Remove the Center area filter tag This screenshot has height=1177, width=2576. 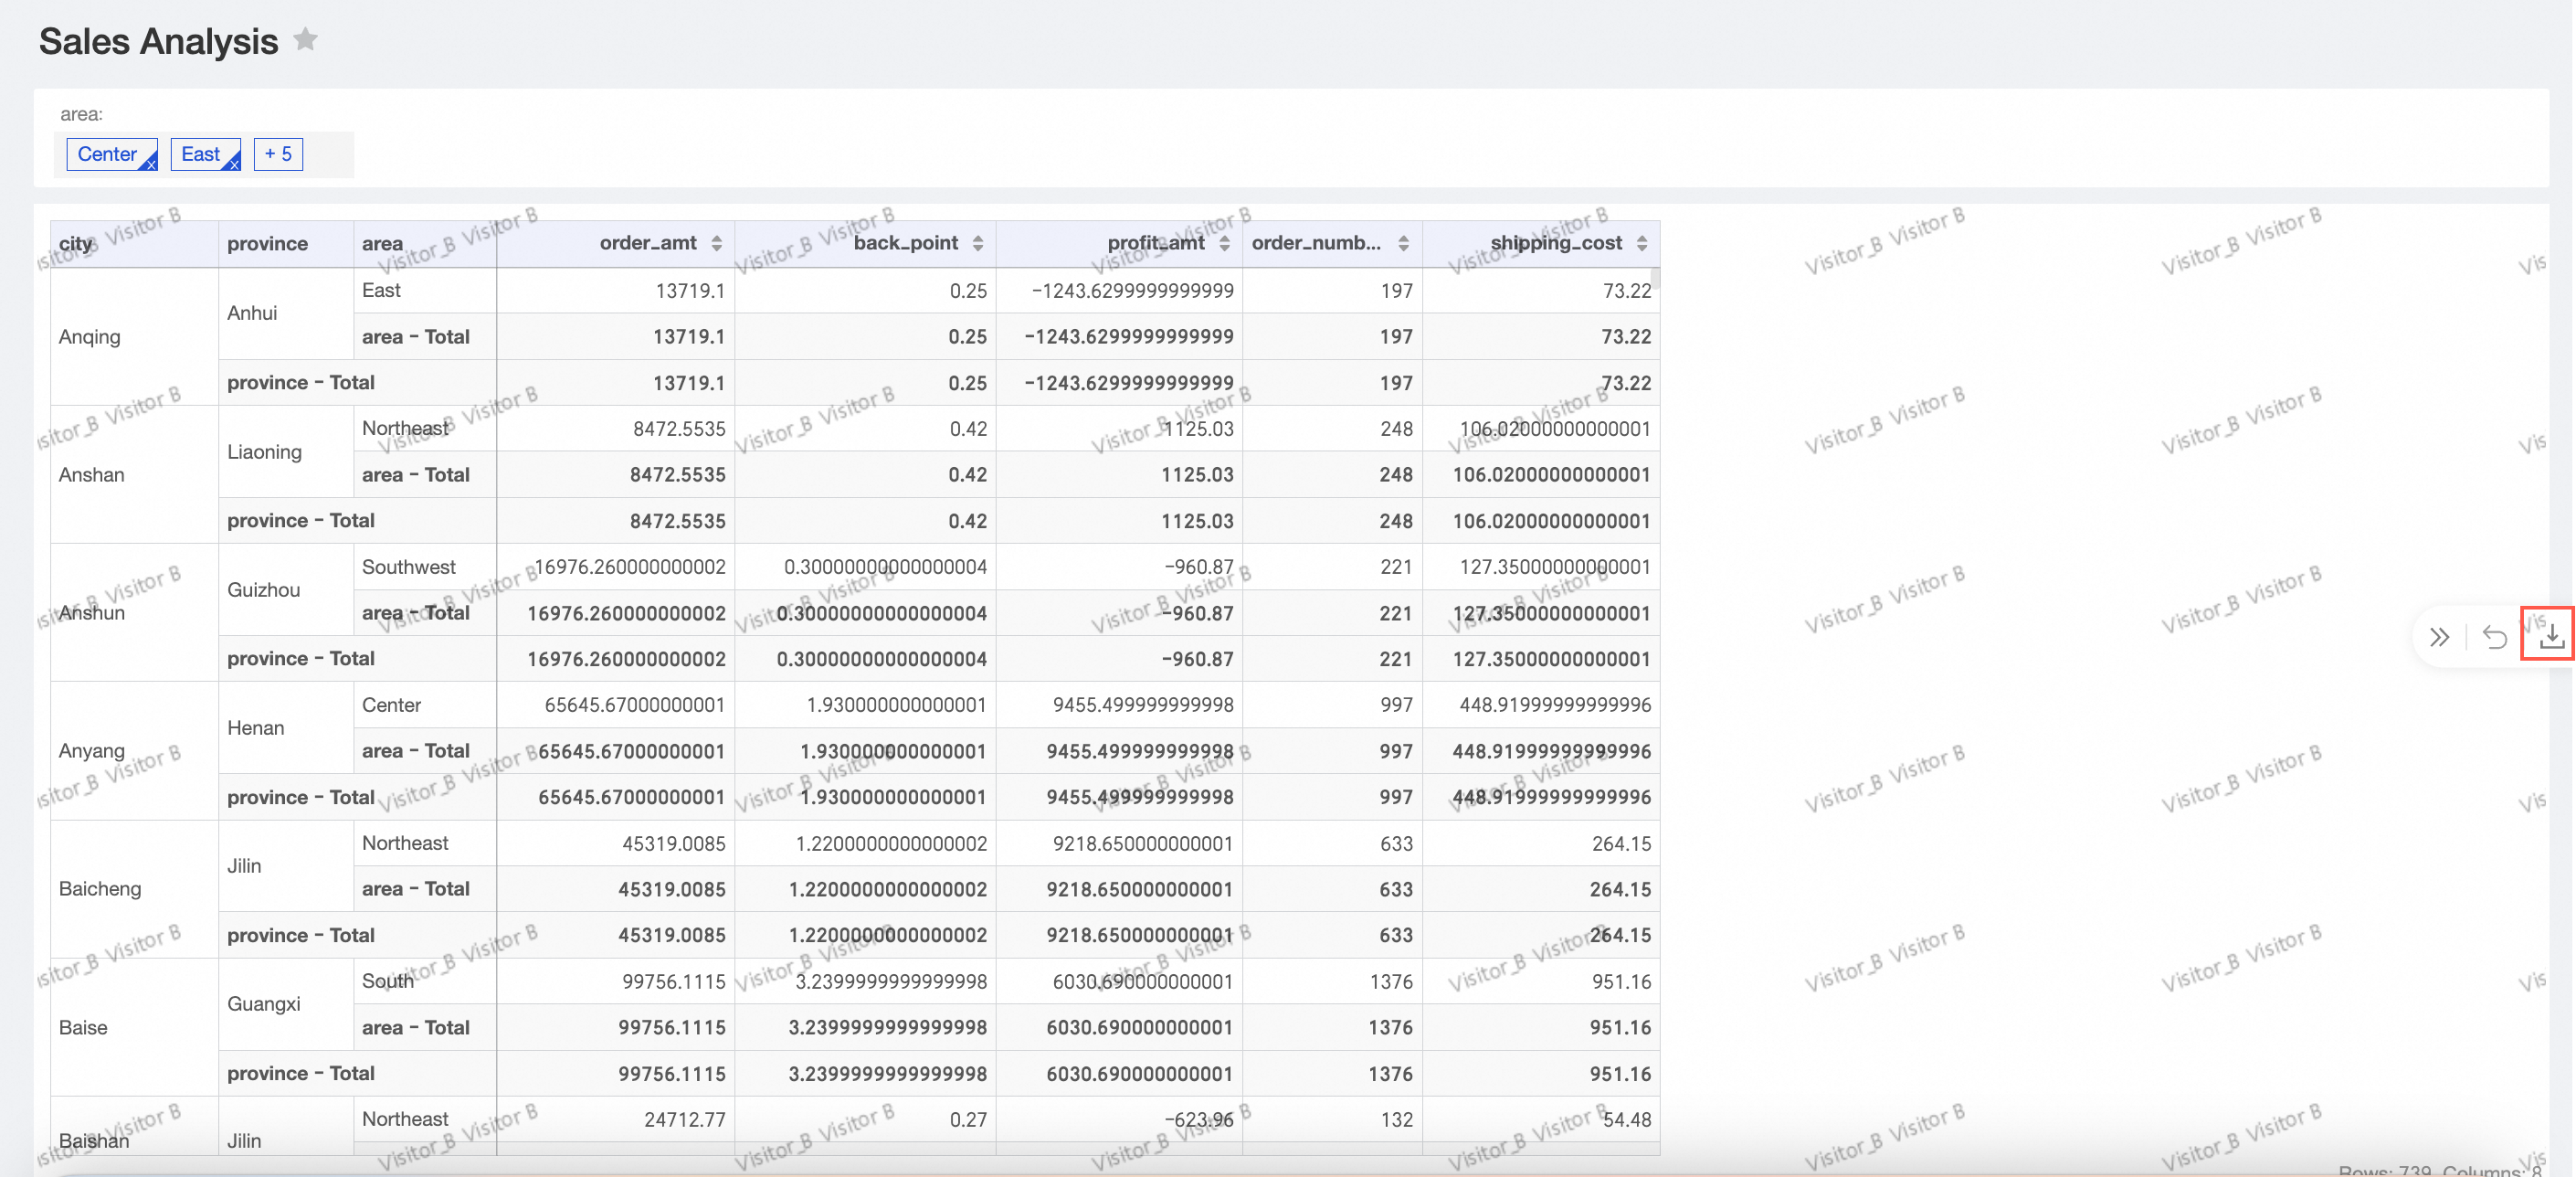(151, 165)
